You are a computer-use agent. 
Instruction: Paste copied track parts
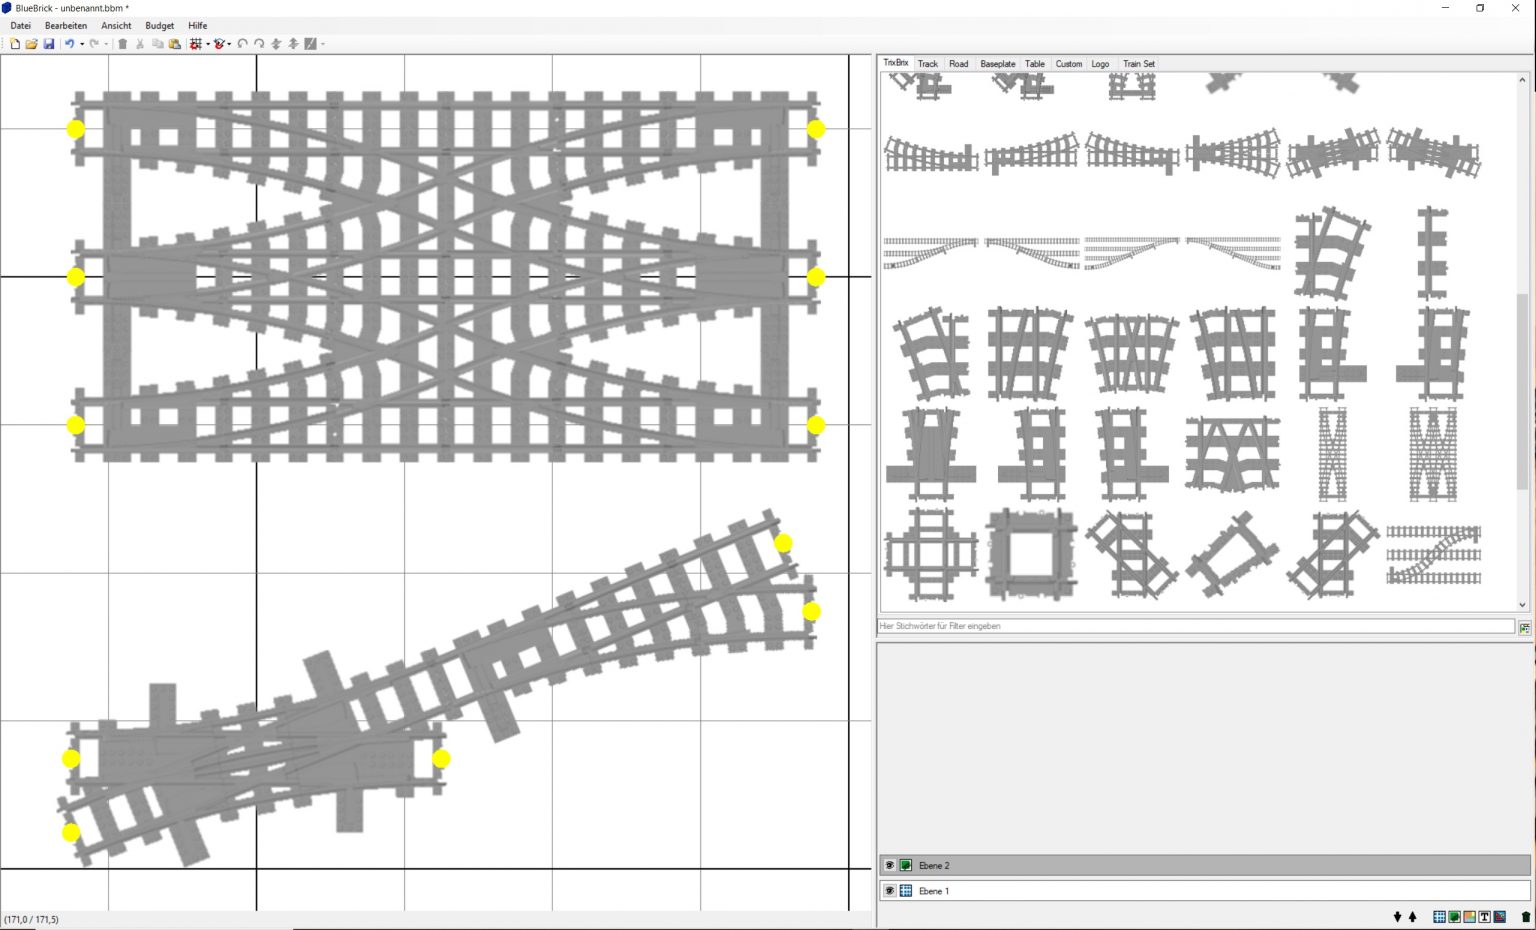pyautogui.click(x=173, y=44)
